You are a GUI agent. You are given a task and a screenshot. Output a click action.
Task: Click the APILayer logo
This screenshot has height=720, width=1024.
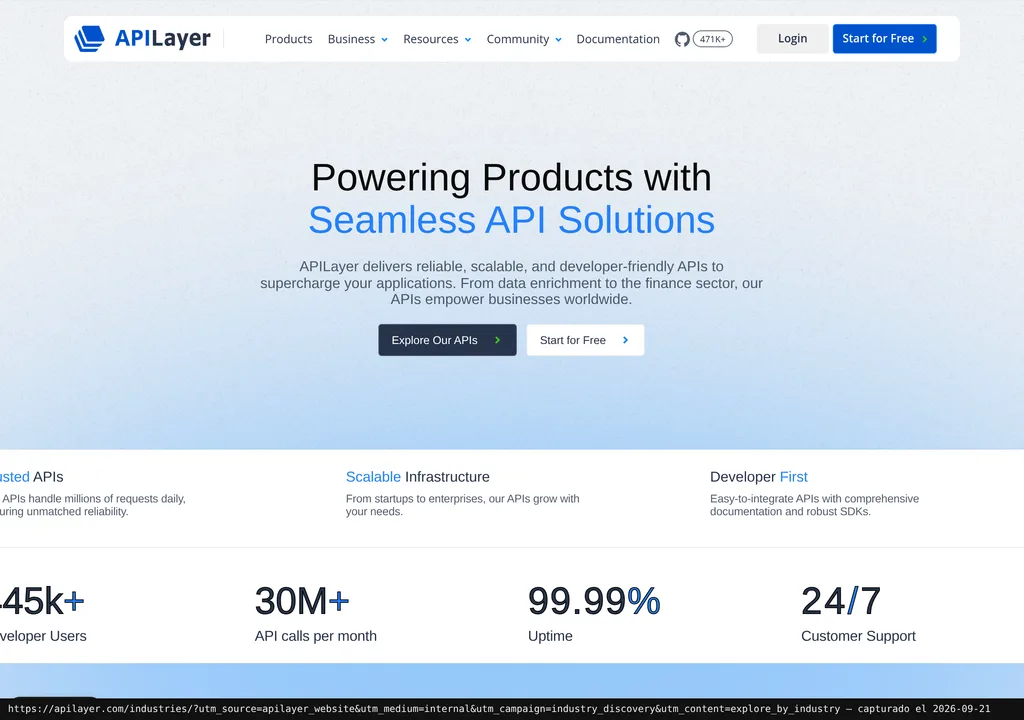[x=142, y=39]
